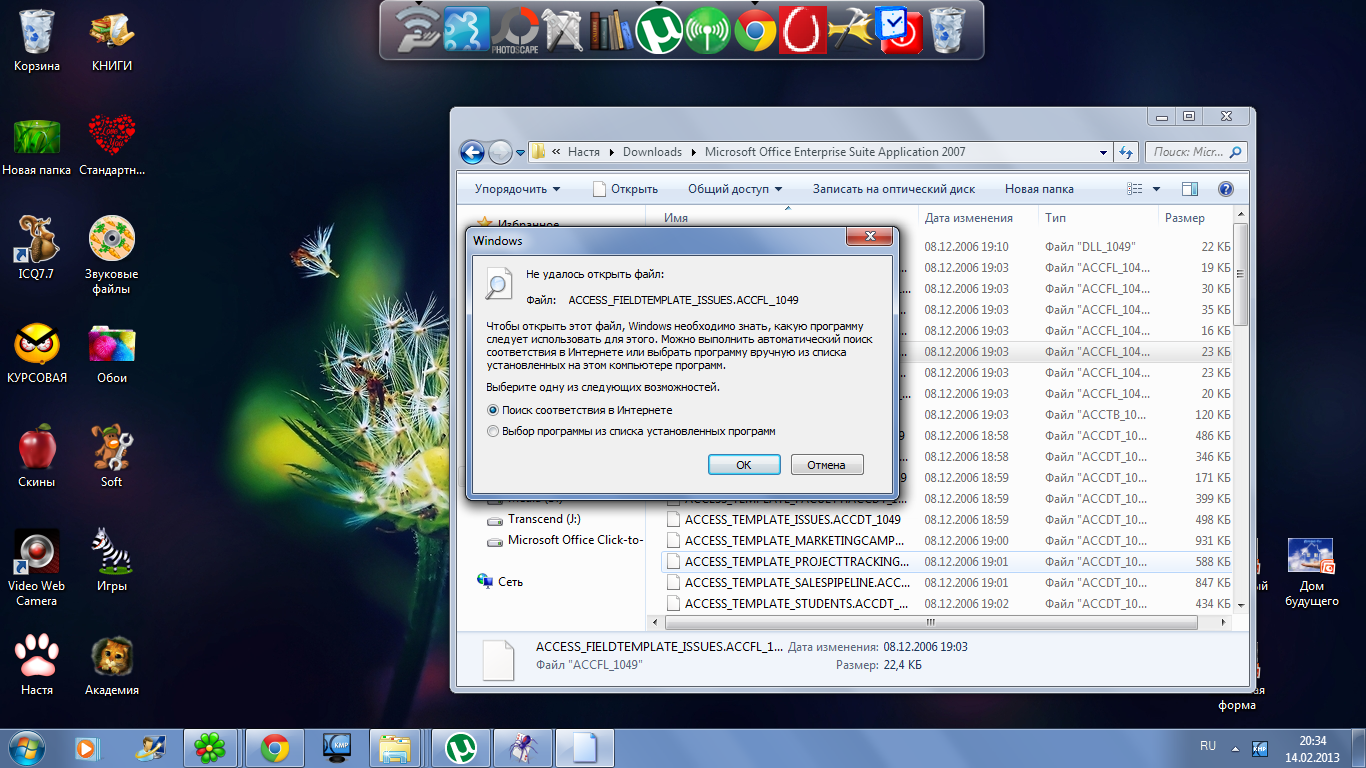Image resolution: width=1366 pixels, height=768 pixels.
Task: Select Выбор программы из списка option
Action: [x=631, y=431]
